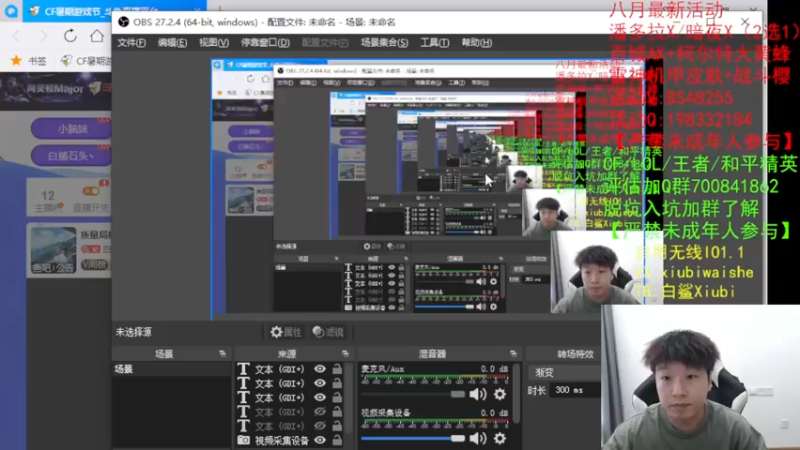This screenshot has width=800, height=450.
Task: Toggle the 直播开关 switch in browser
Action: [x=91, y=191]
